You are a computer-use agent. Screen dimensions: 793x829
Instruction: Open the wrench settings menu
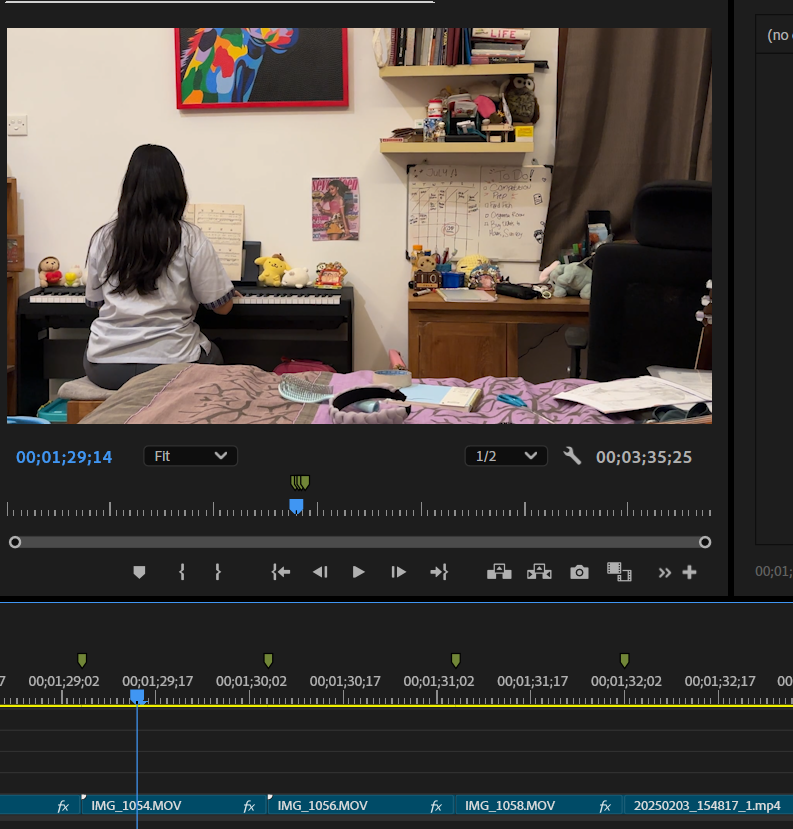(572, 456)
